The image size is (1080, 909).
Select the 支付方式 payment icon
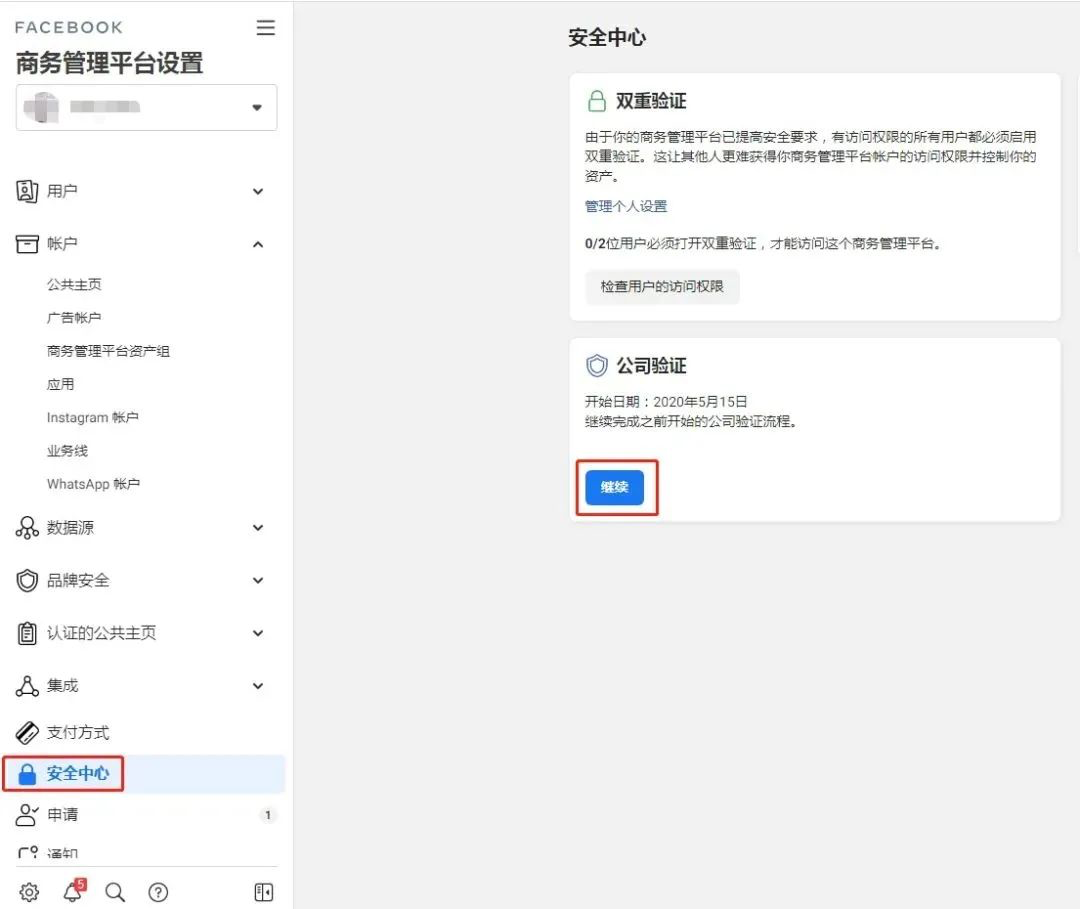coord(28,731)
